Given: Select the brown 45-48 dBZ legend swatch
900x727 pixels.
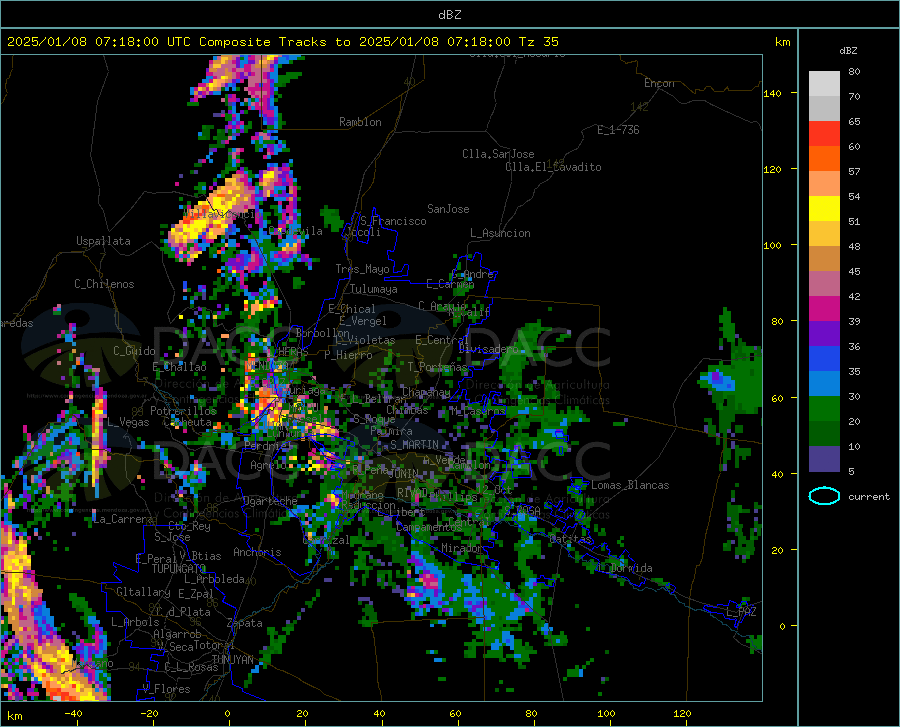Looking at the screenshot, I should click(824, 259).
